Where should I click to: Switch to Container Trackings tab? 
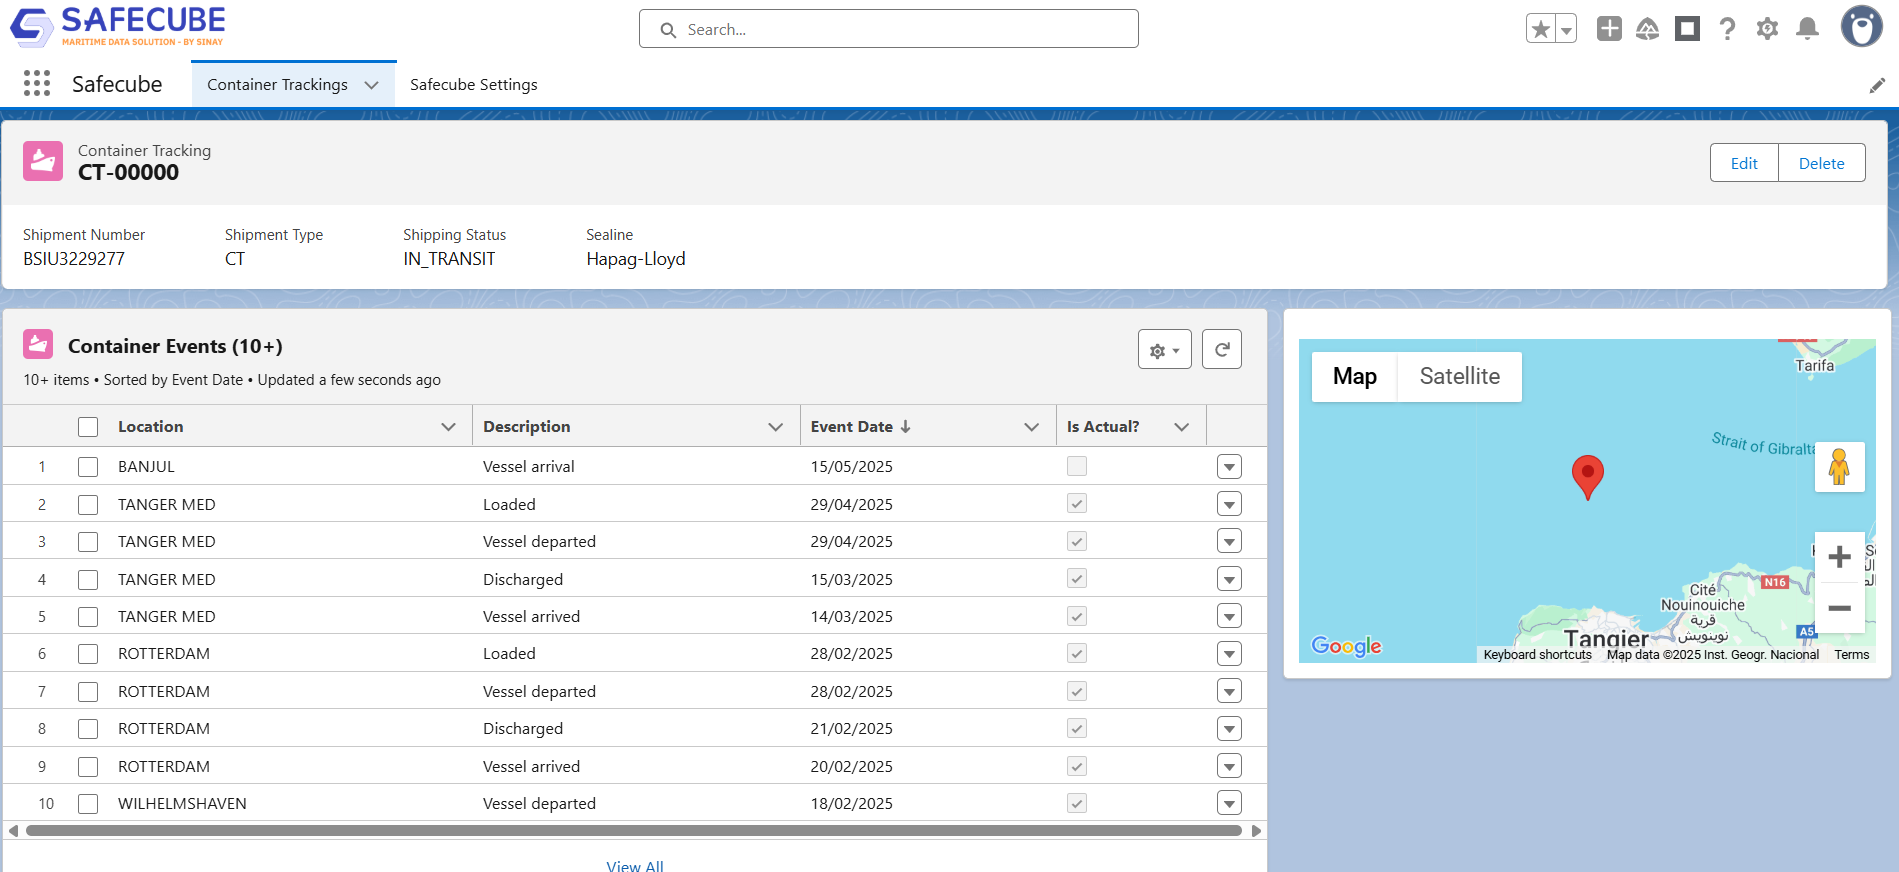[x=277, y=85]
